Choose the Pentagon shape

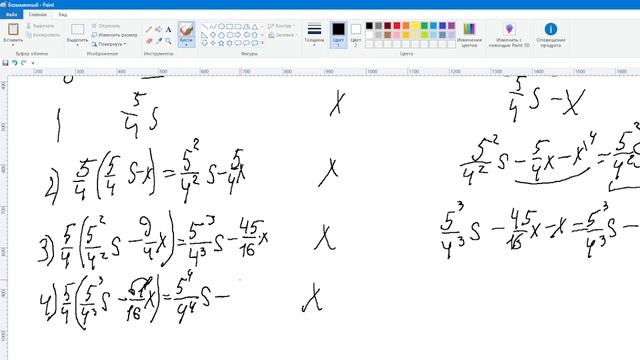click(x=221, y=35)
